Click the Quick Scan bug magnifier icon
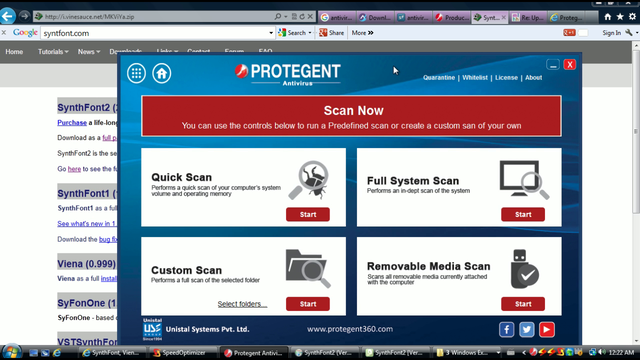 click(x=309, y=180)
